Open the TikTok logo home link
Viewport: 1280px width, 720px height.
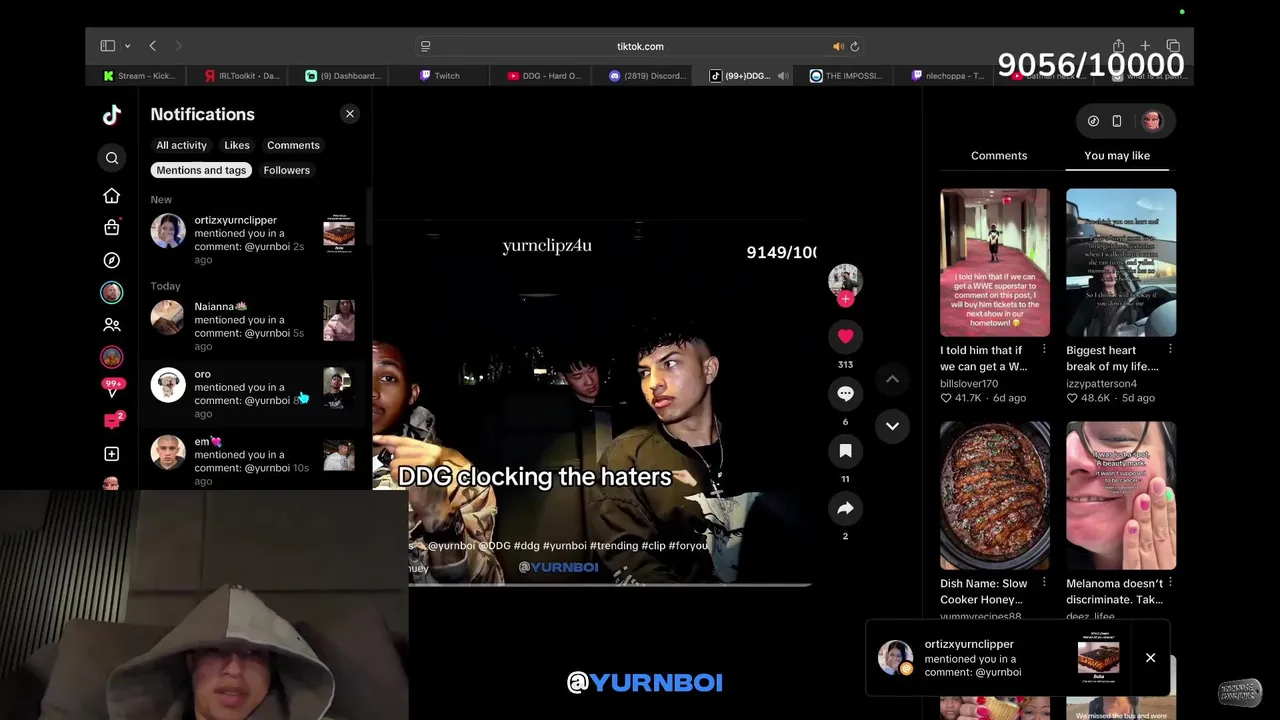coord(112,115)
